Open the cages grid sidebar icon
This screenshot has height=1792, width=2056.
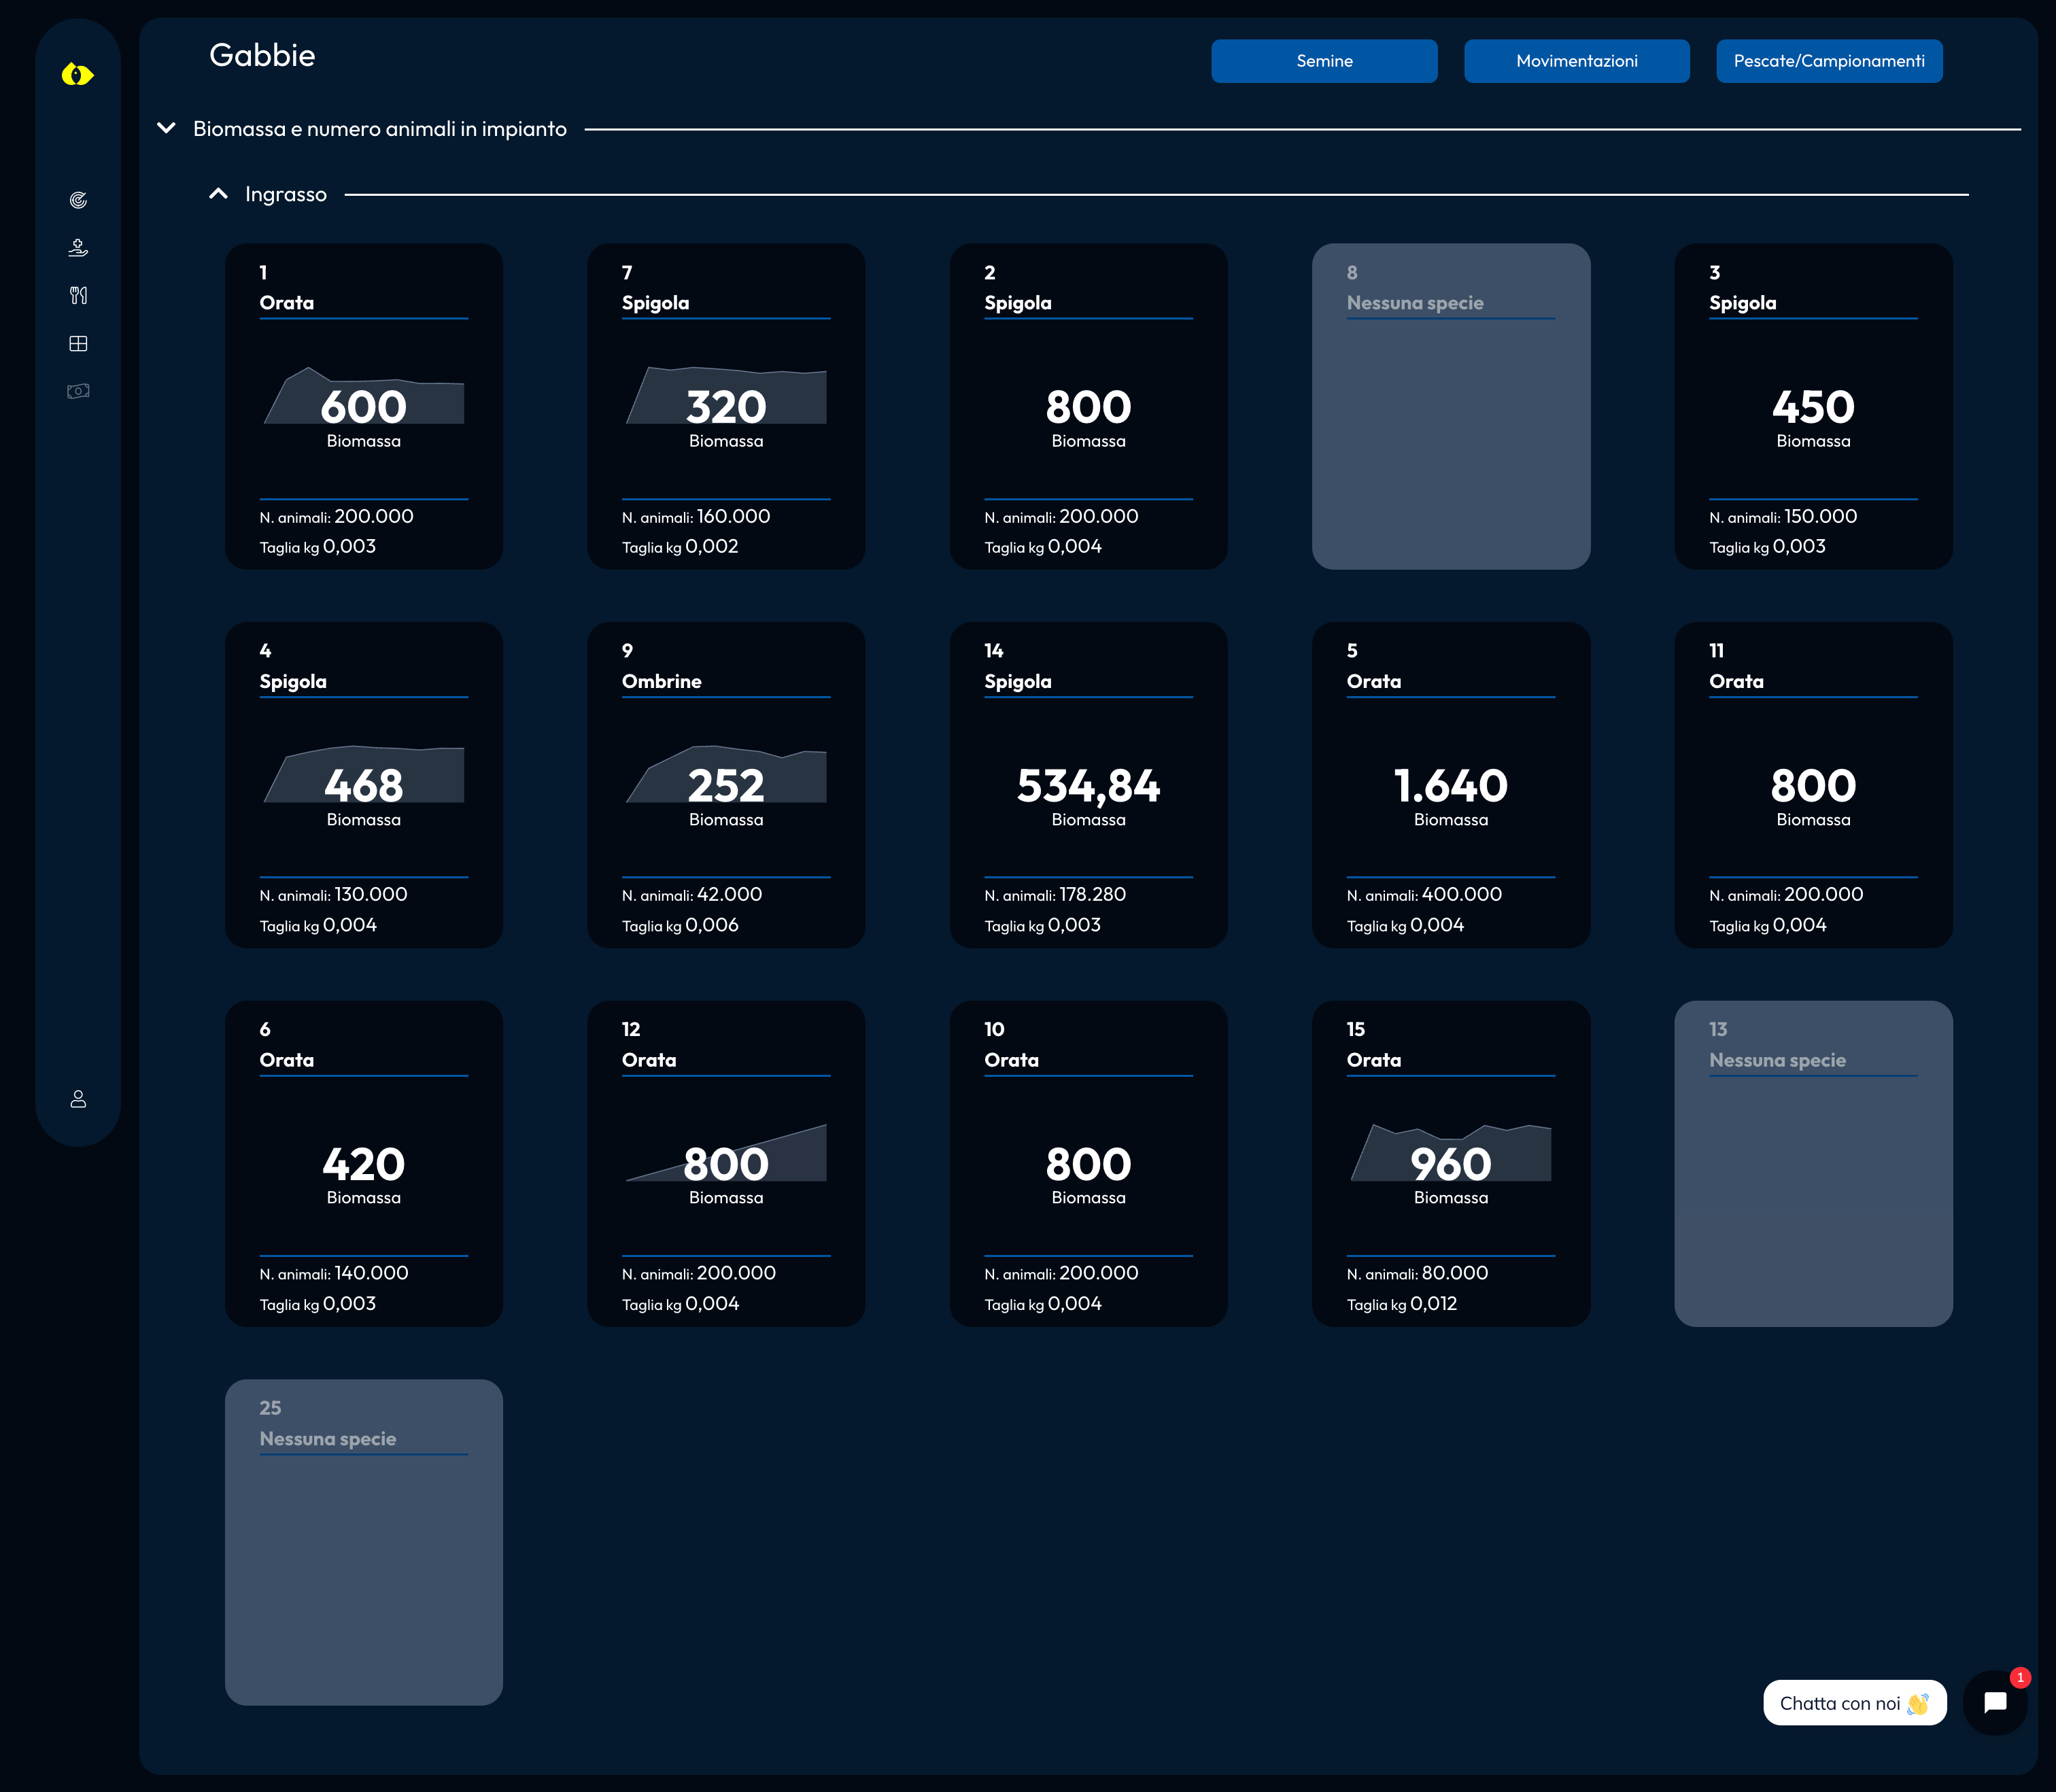click(x=78, y=343)
